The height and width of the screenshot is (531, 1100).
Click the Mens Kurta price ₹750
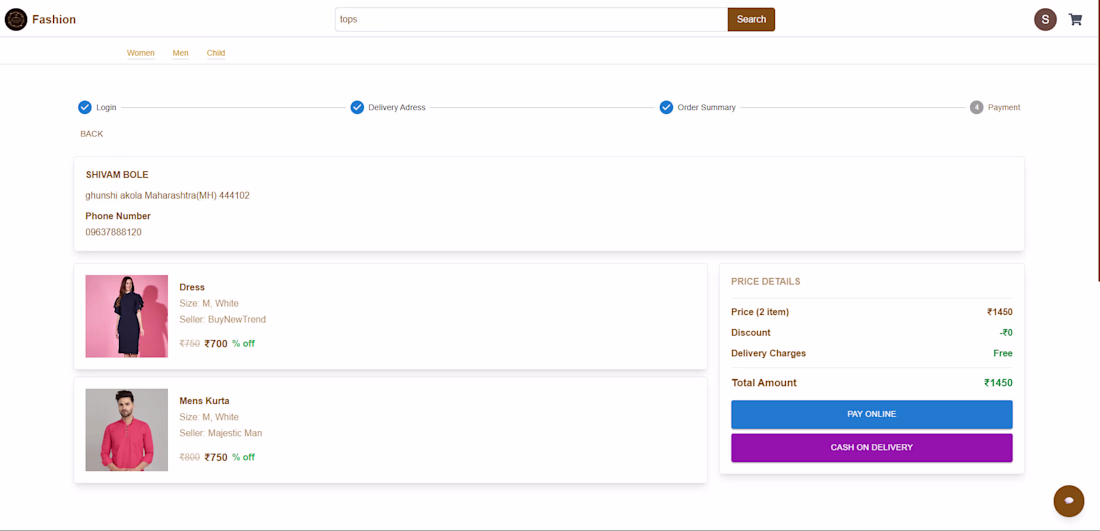pos(216,457)
